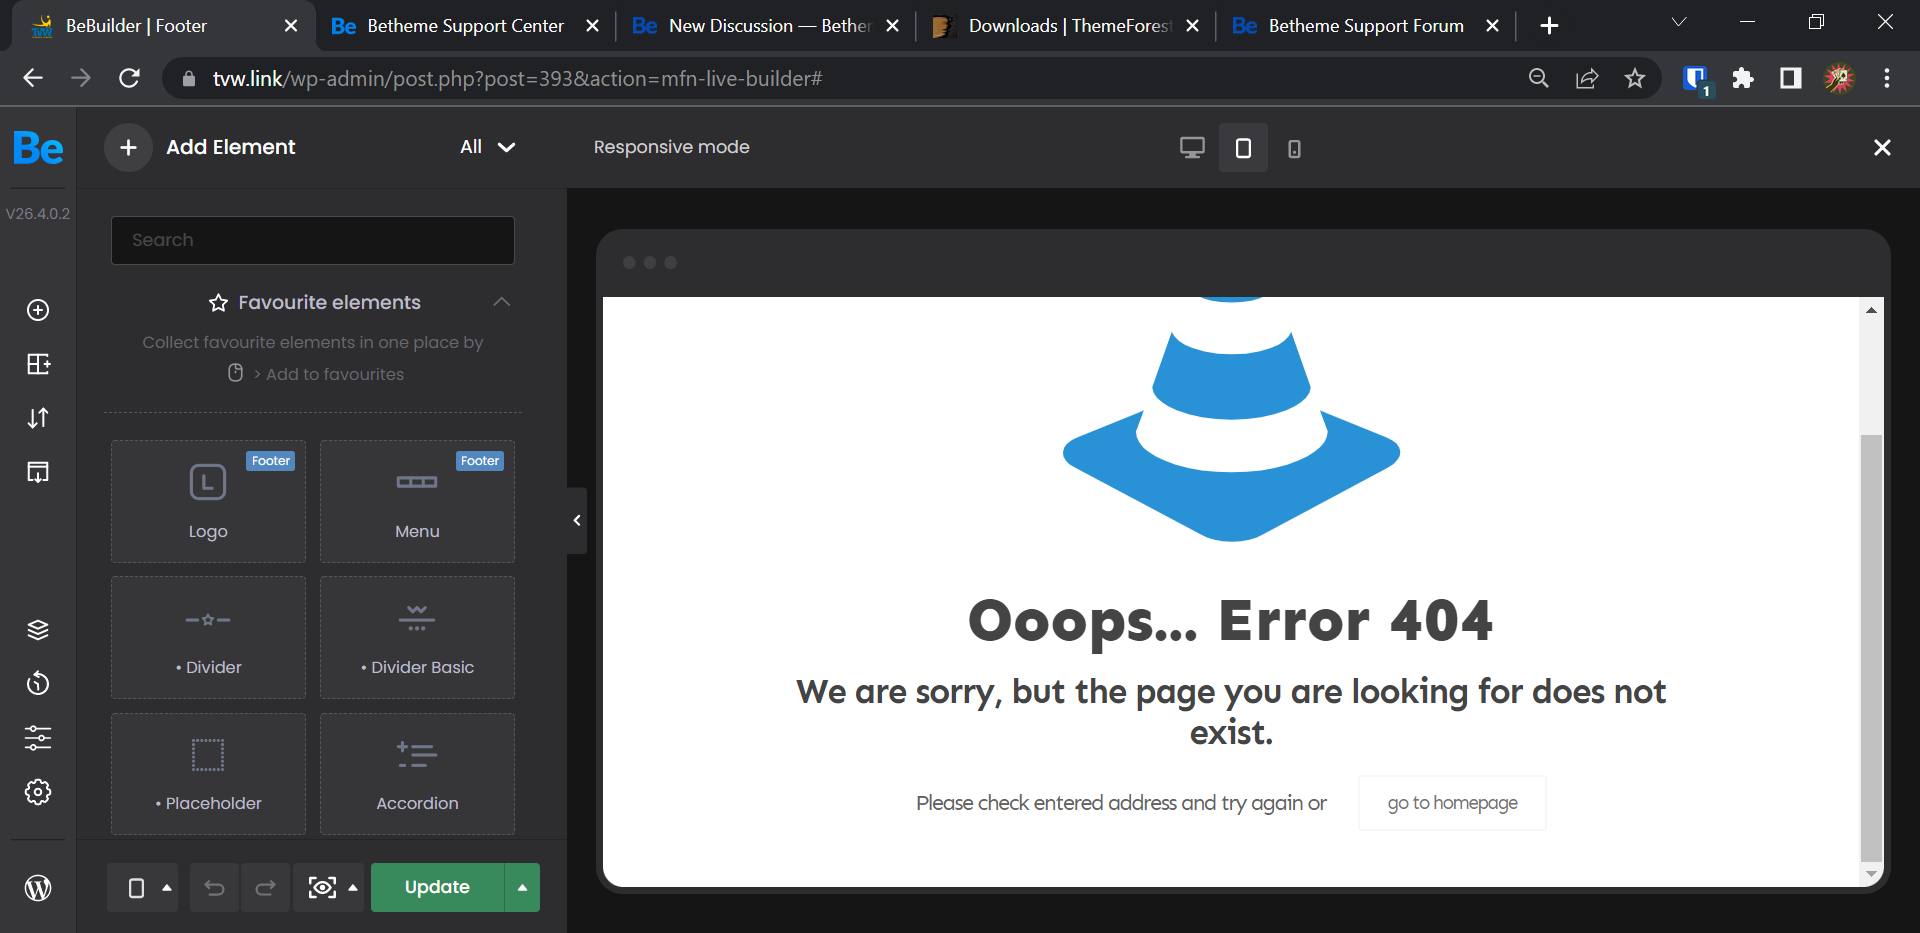Open the export/import arrows sidebar icon
Image resolution: width=1920 pixels, height=933 pixels.
(x=38, y=418)
